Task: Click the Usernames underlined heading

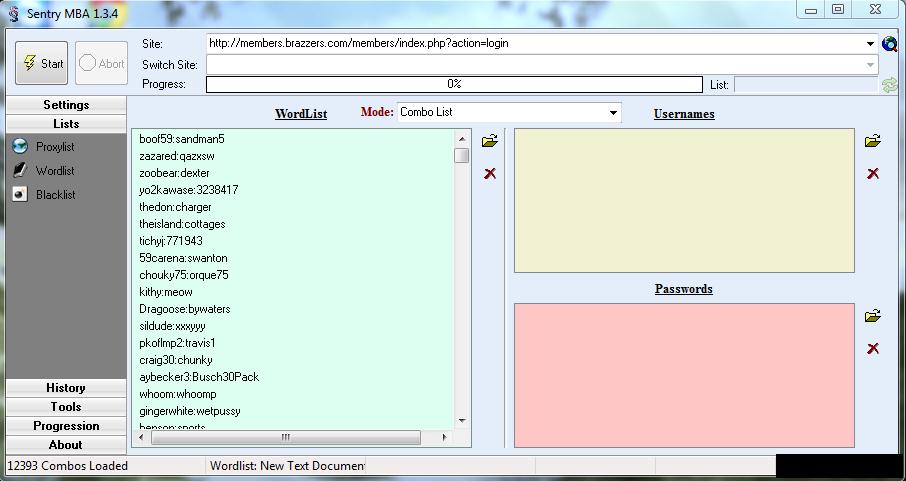Action: [x=684, y=114]
